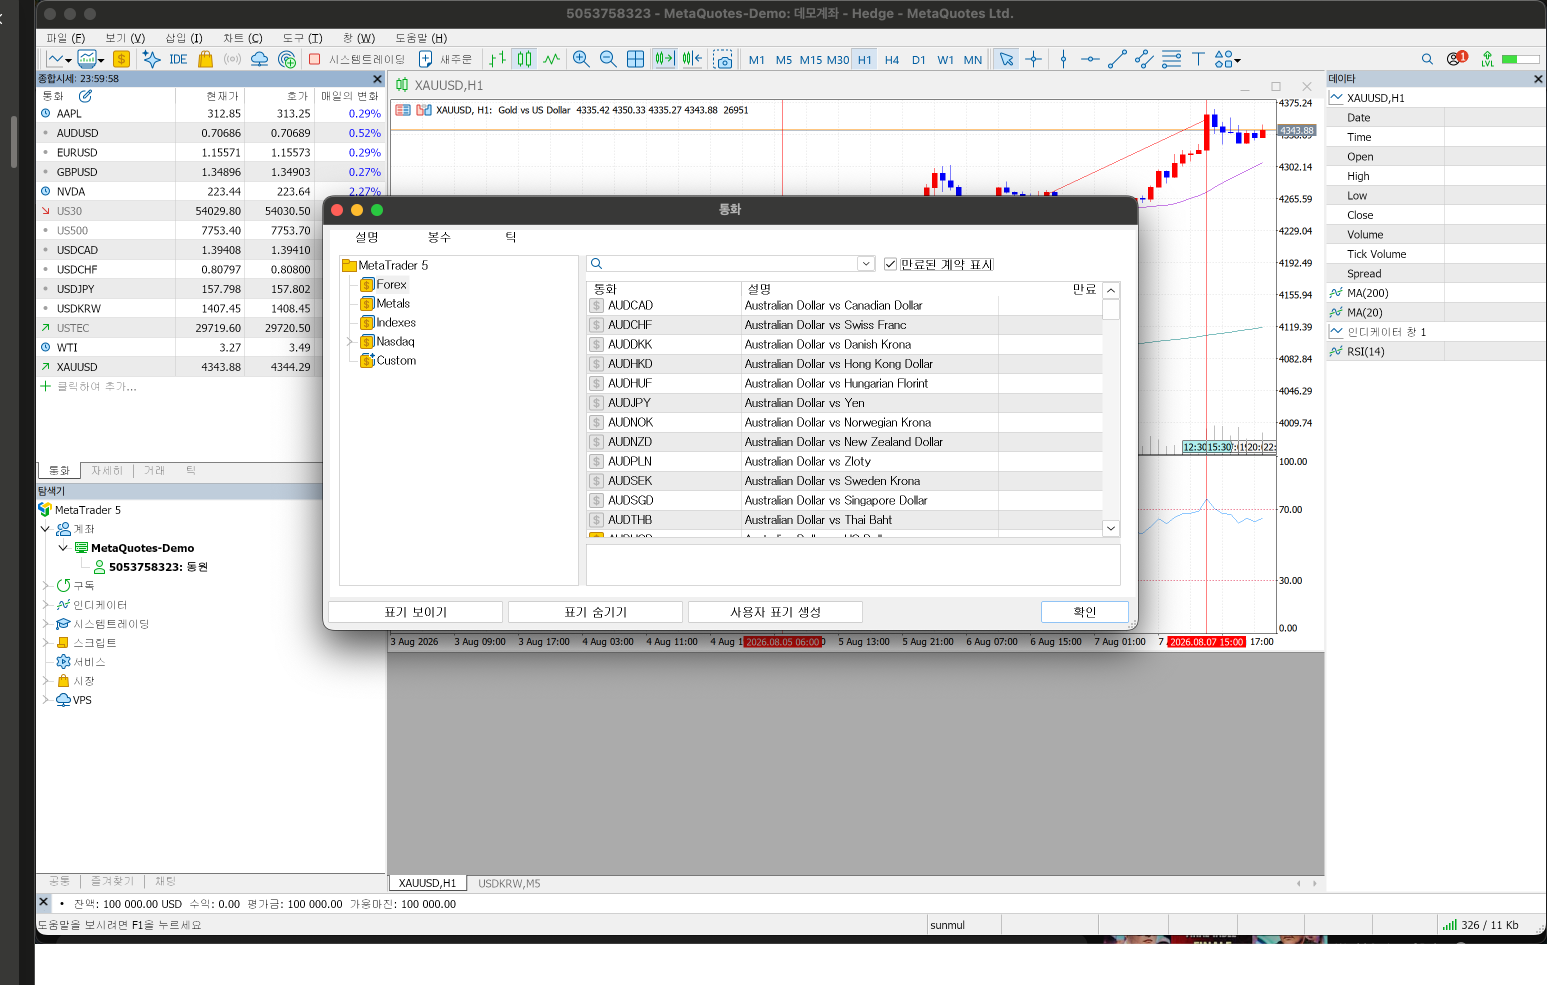The width and height of the screenshot is (1547, 985).
Task: Switch chart to candlestick type
Action: (524, 59)
